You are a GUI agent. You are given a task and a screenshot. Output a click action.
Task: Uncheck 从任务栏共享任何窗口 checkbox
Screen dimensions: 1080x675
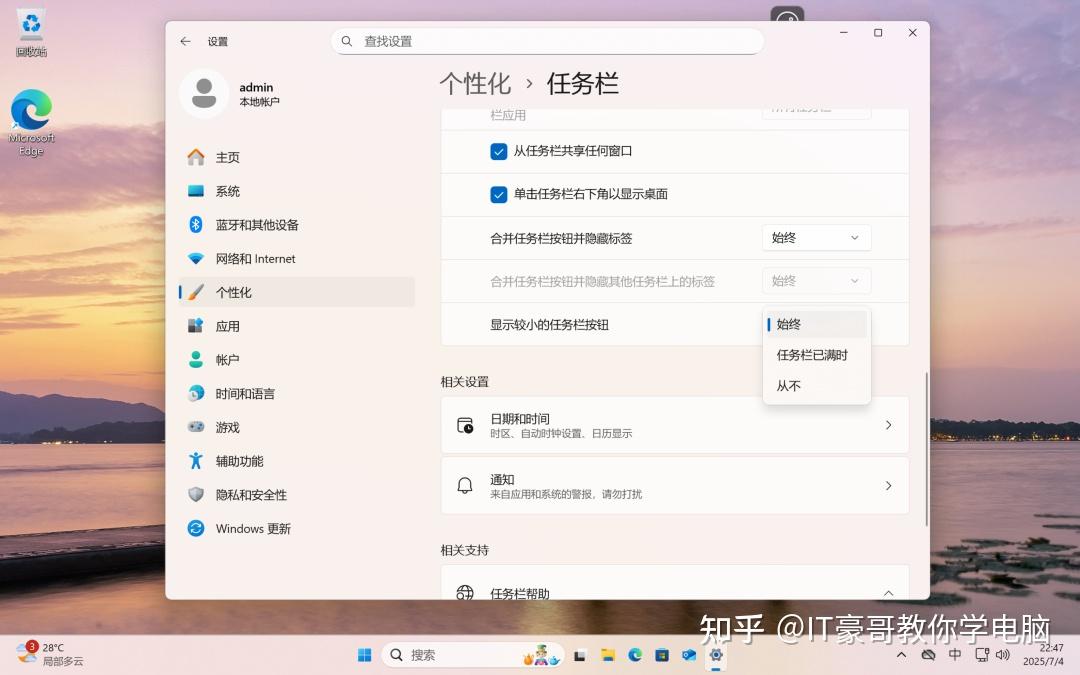click(x=499, y=151)
